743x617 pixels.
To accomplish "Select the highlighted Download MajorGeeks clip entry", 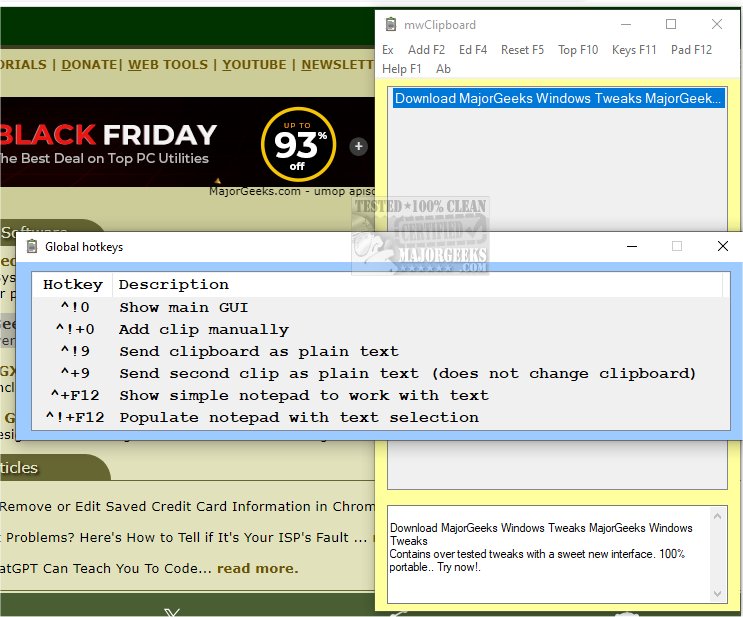I will coord(557,98).
